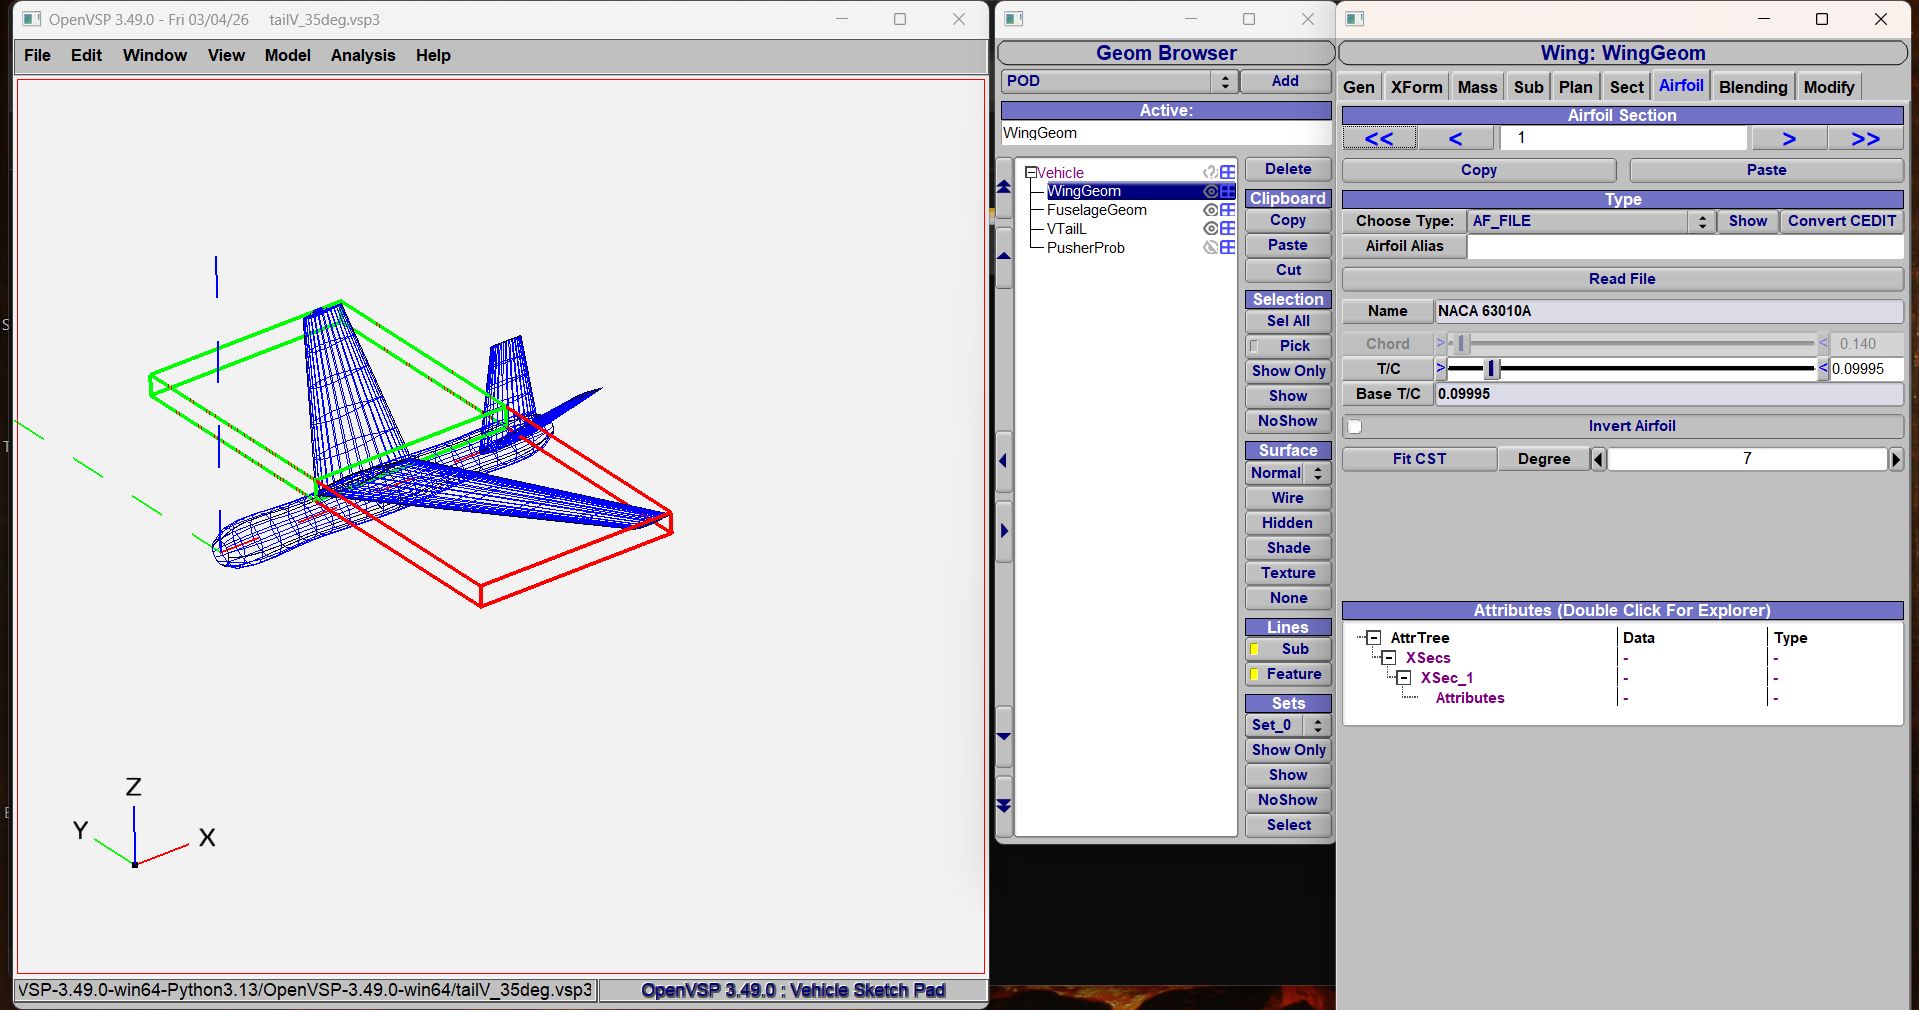The height and width of the screenshot is (1010, 1919).
Task: Click the Wing window title bar icon
Action: (1355, 19)
